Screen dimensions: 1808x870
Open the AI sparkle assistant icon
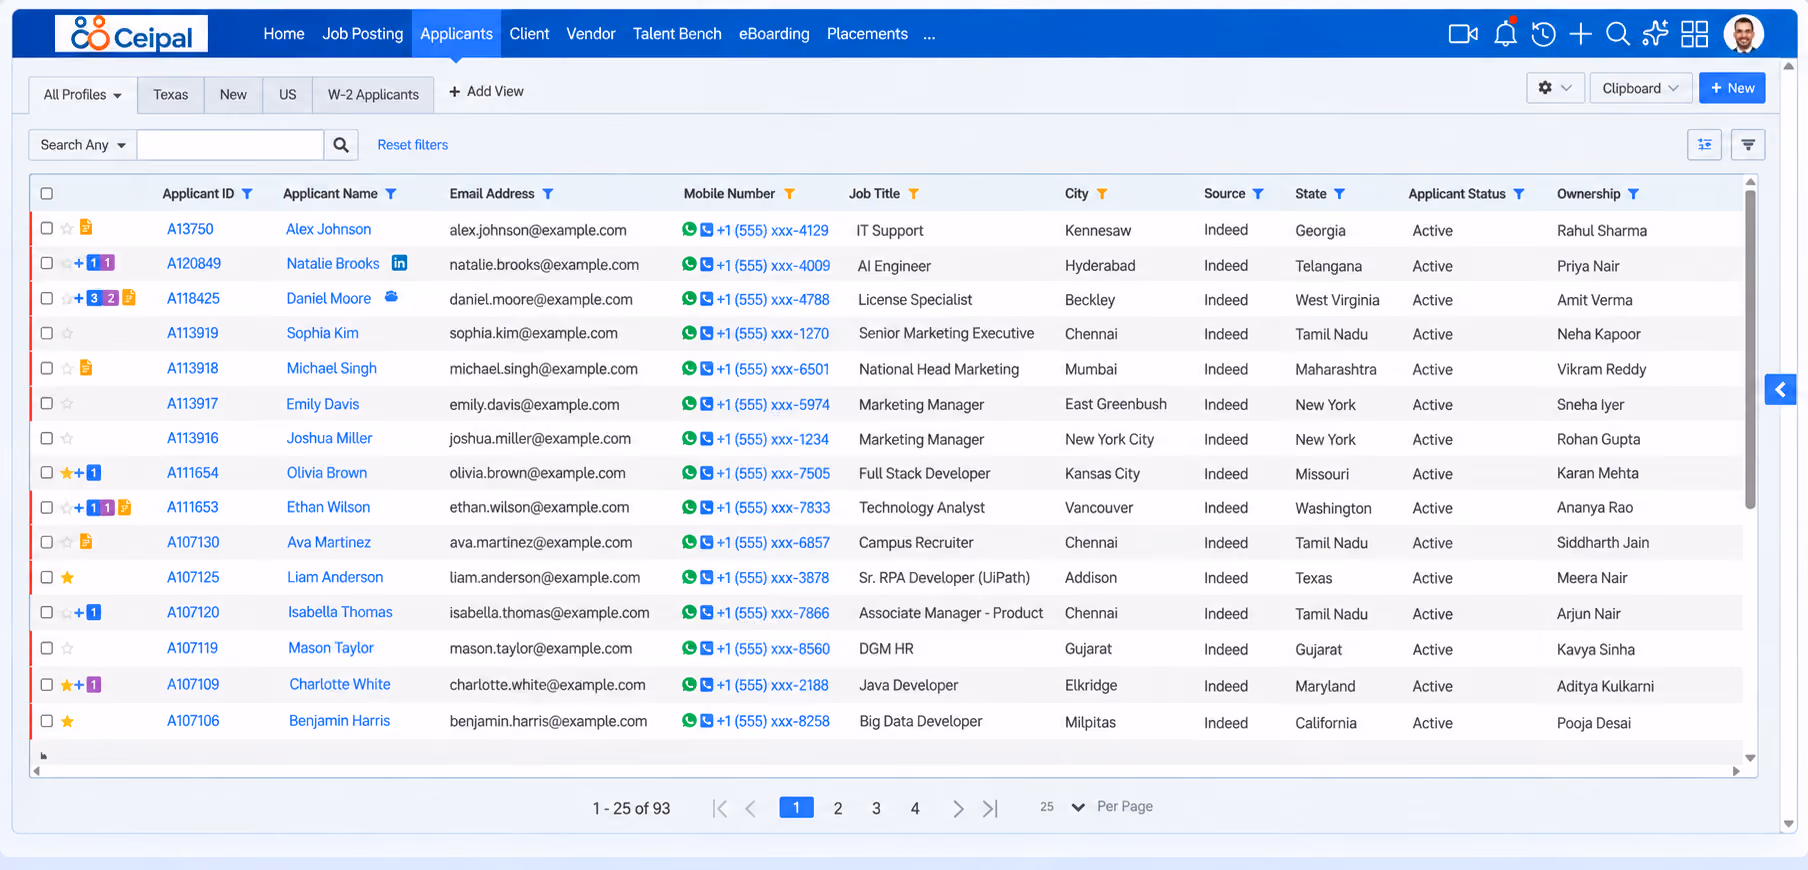pyautogui.click(x=1655, y=34)
